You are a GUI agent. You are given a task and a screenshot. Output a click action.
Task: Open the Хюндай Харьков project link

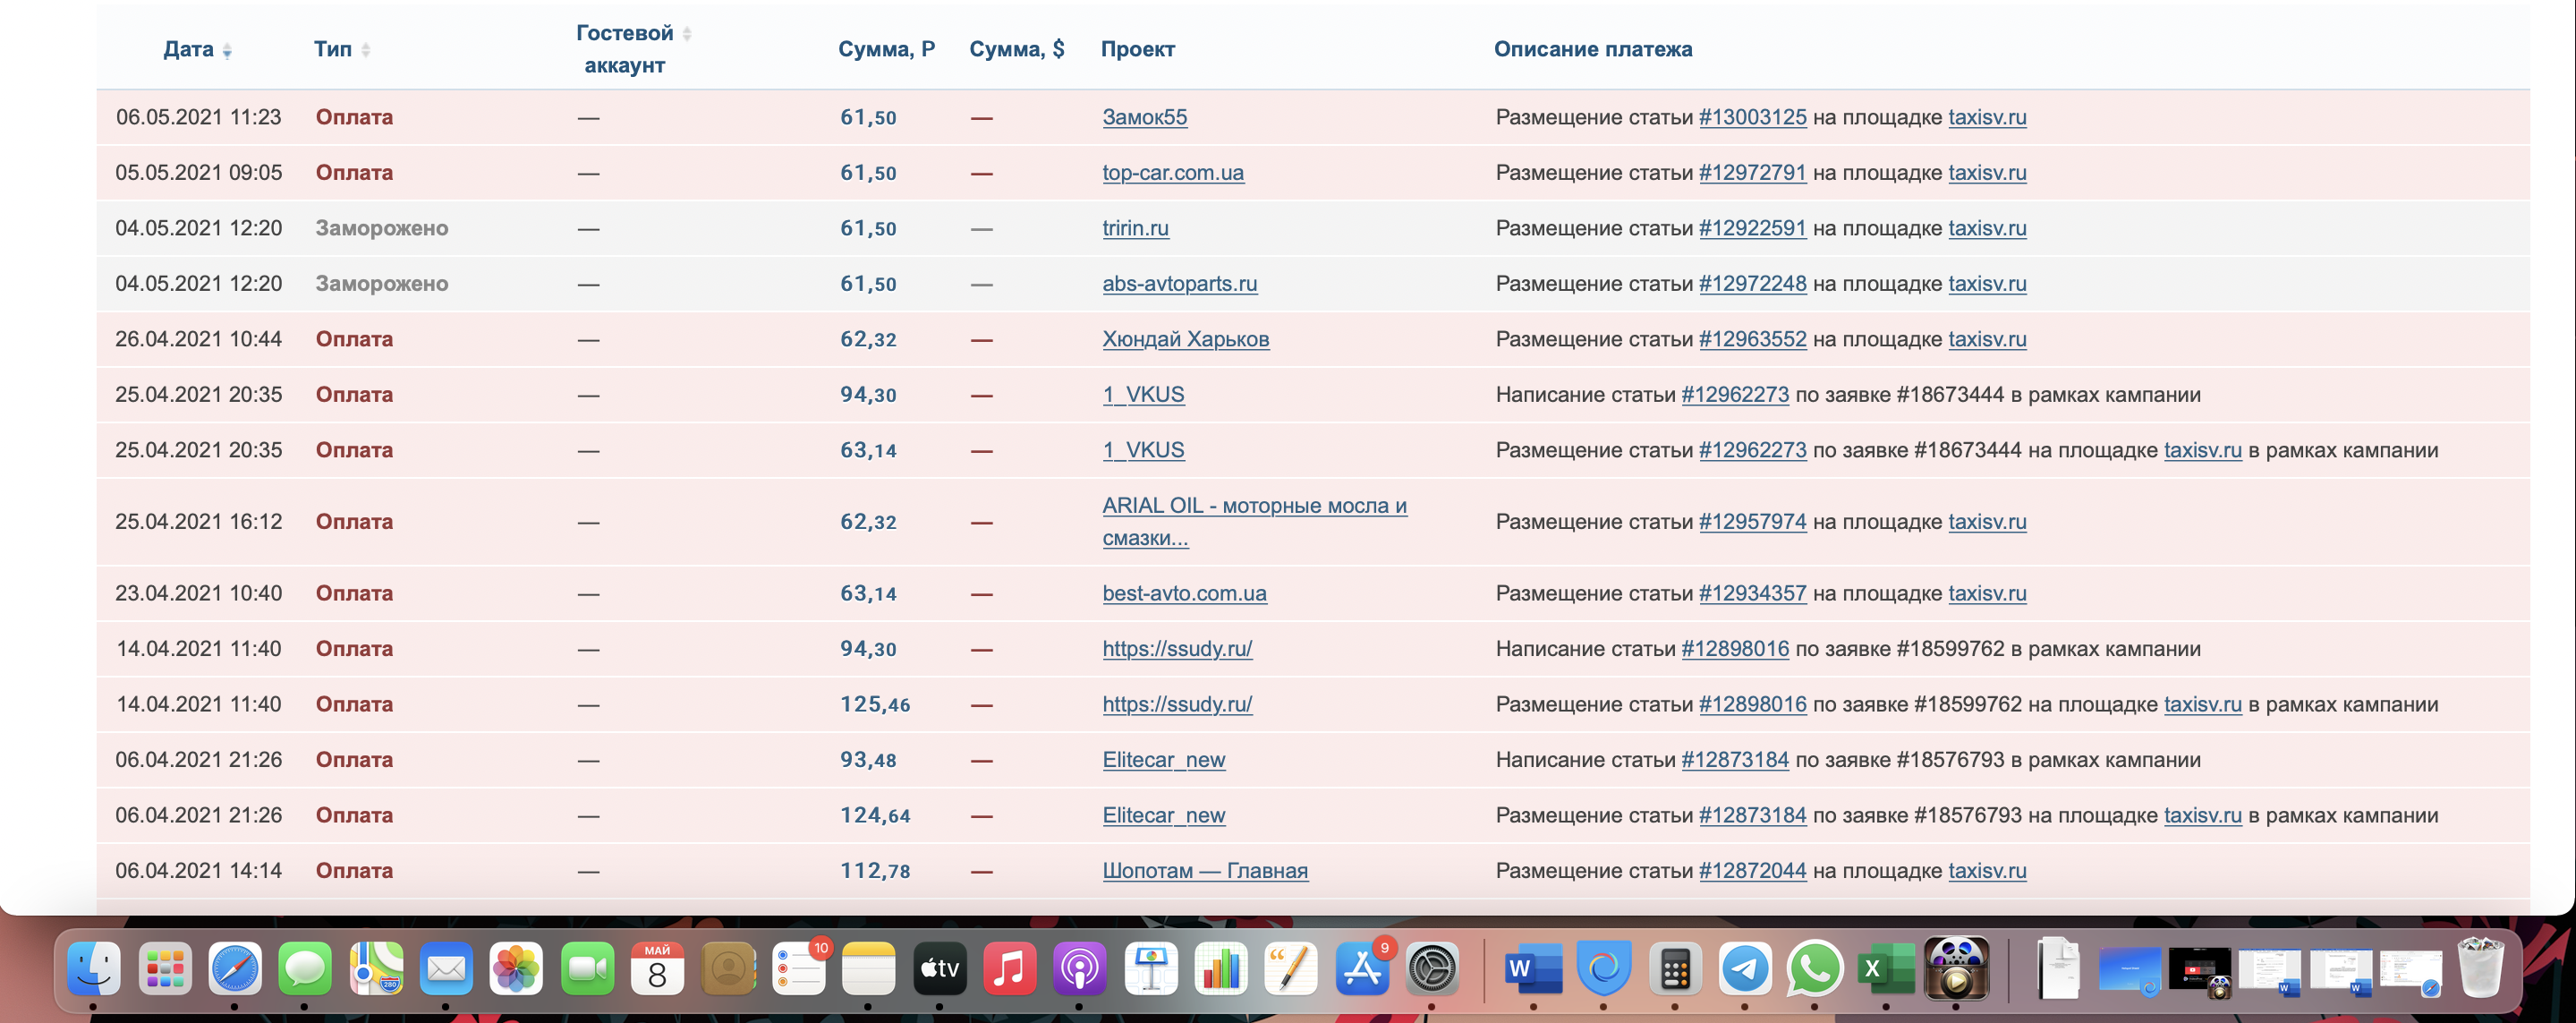[1185, 339]
